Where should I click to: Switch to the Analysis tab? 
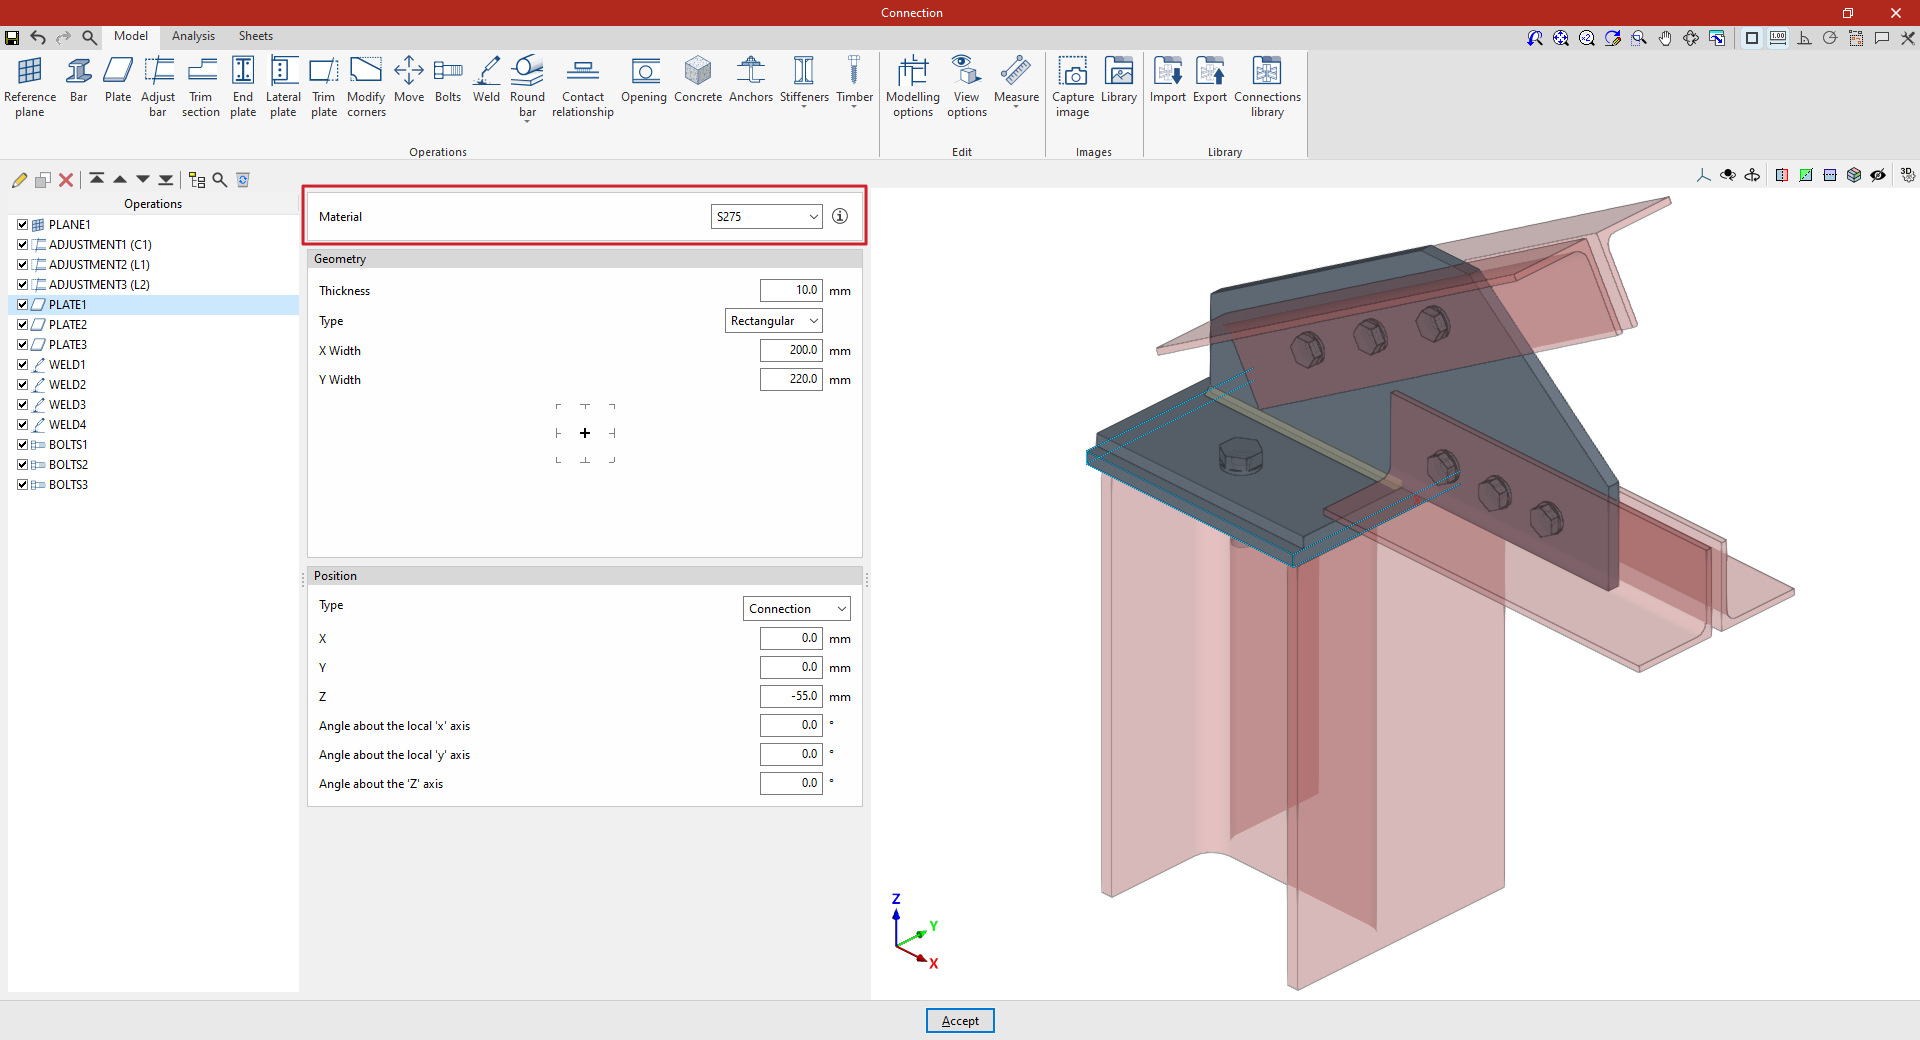click(x=193, y=36)
